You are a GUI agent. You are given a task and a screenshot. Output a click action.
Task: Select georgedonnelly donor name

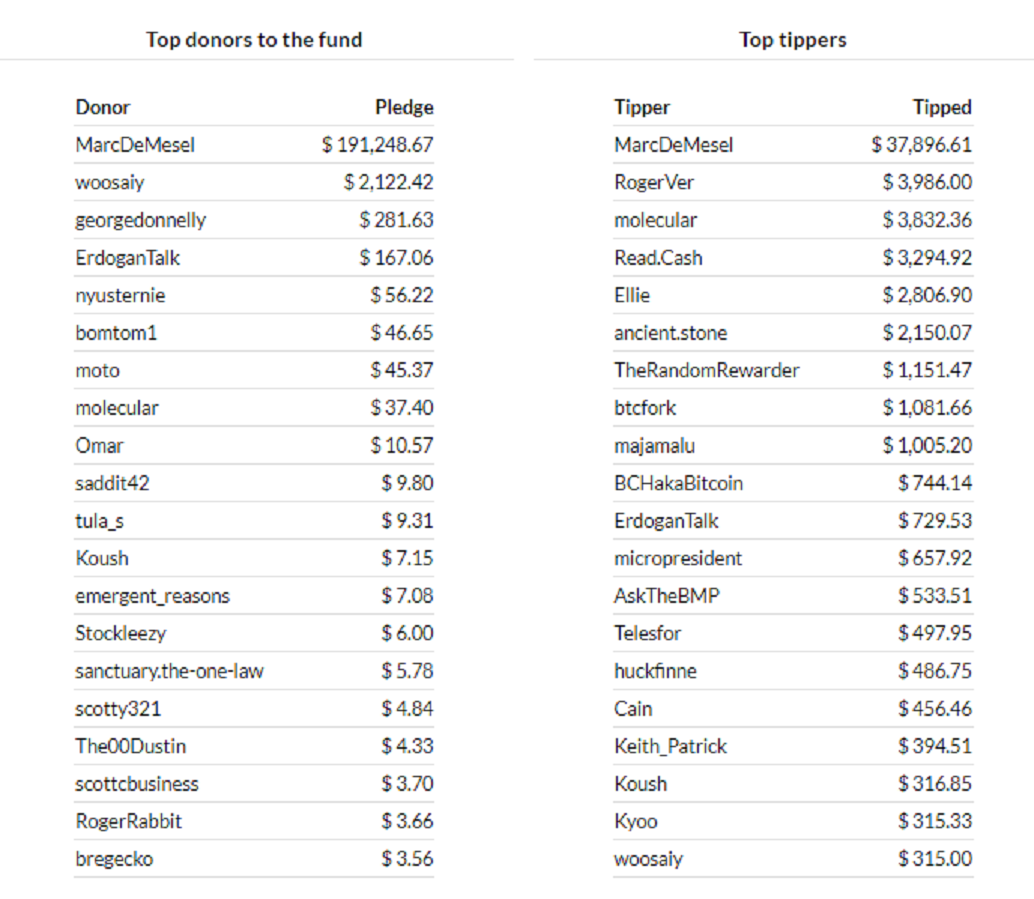click(x=140, y=220)
